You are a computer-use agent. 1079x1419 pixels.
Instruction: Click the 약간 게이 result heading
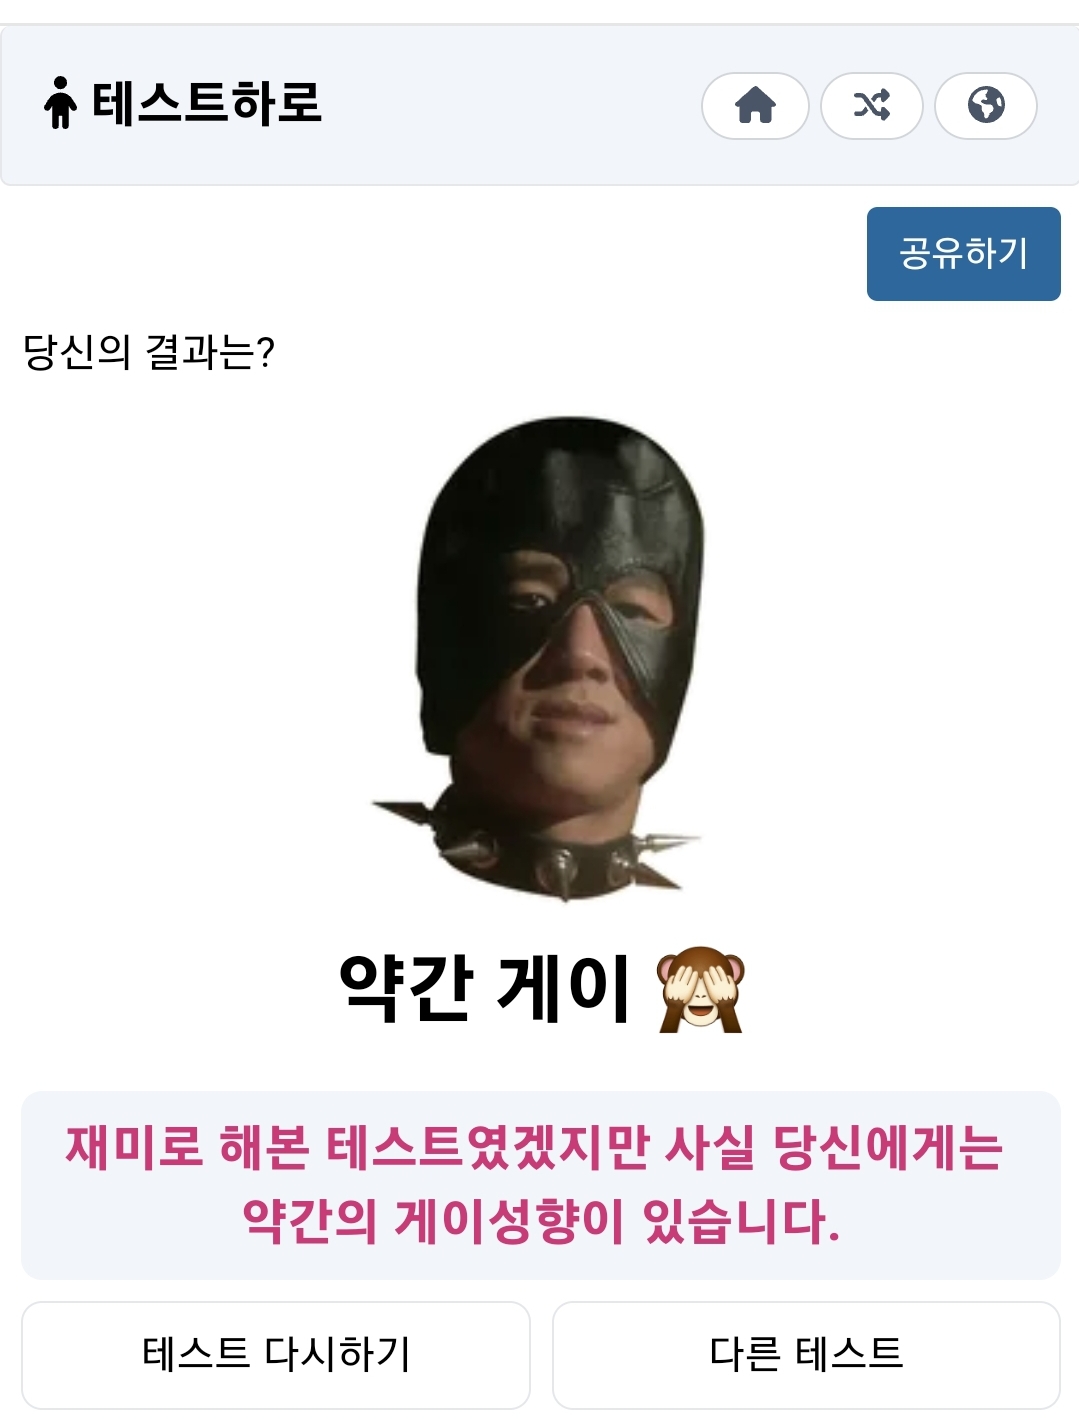click(x=541, y=989)
